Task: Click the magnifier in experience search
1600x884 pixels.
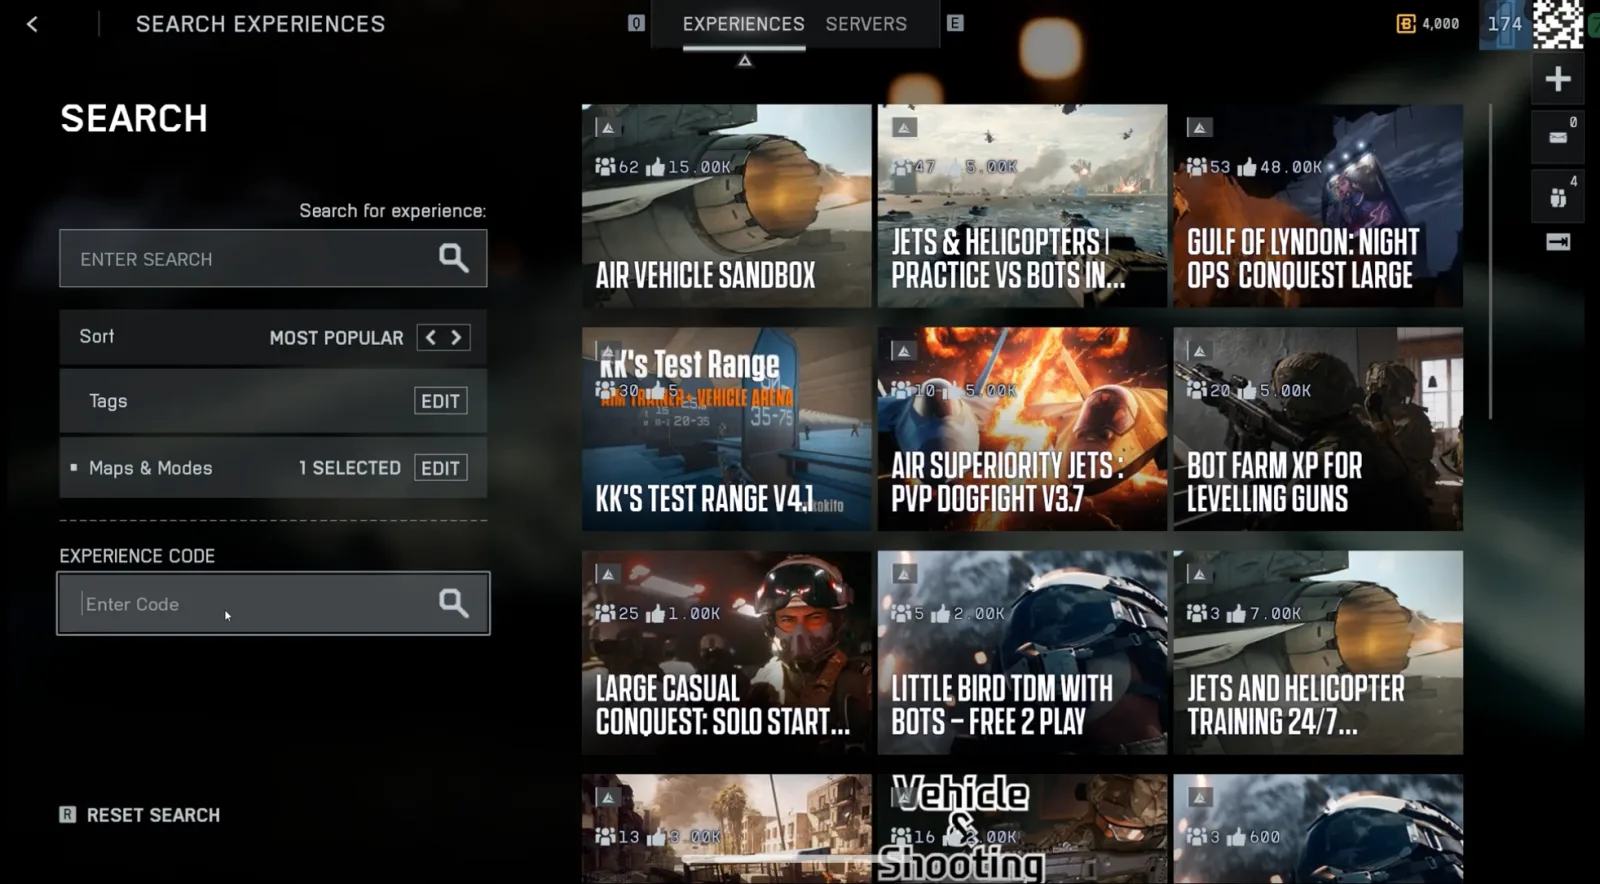Action: point(453,258)
